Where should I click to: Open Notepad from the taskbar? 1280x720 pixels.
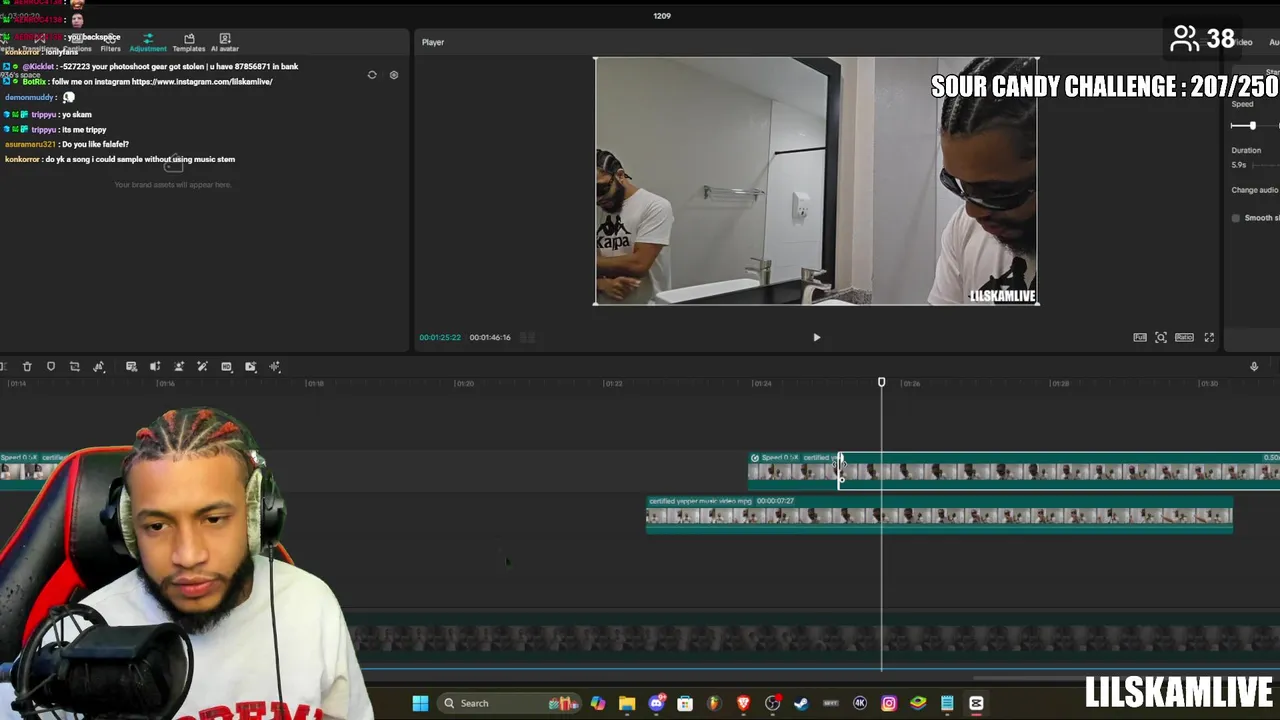(947, 703)
